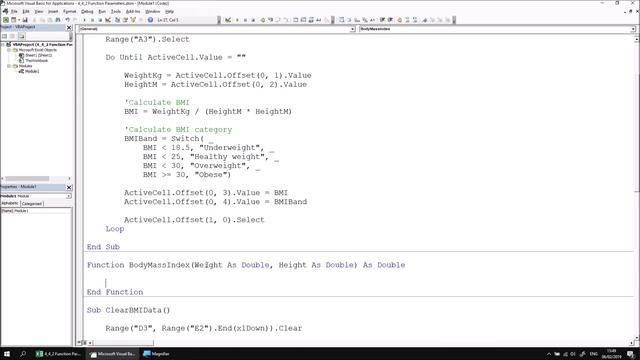Viewport: 640px width, 360px height.
Task: Click the Save floppy disk icon
Action: pos(25,20)
